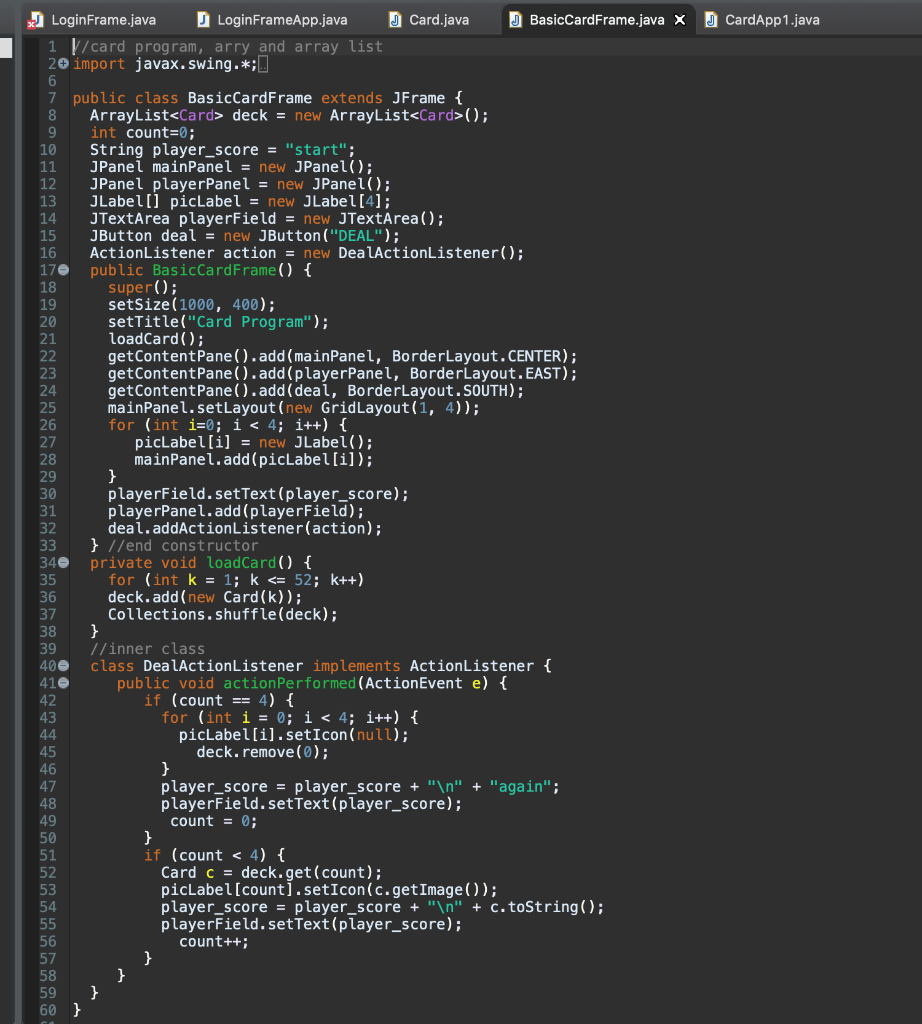The width and height of the screenshot is (922, 1024).
Task: Click 'count++;' statement on line 56
Action: pos(214,942)
